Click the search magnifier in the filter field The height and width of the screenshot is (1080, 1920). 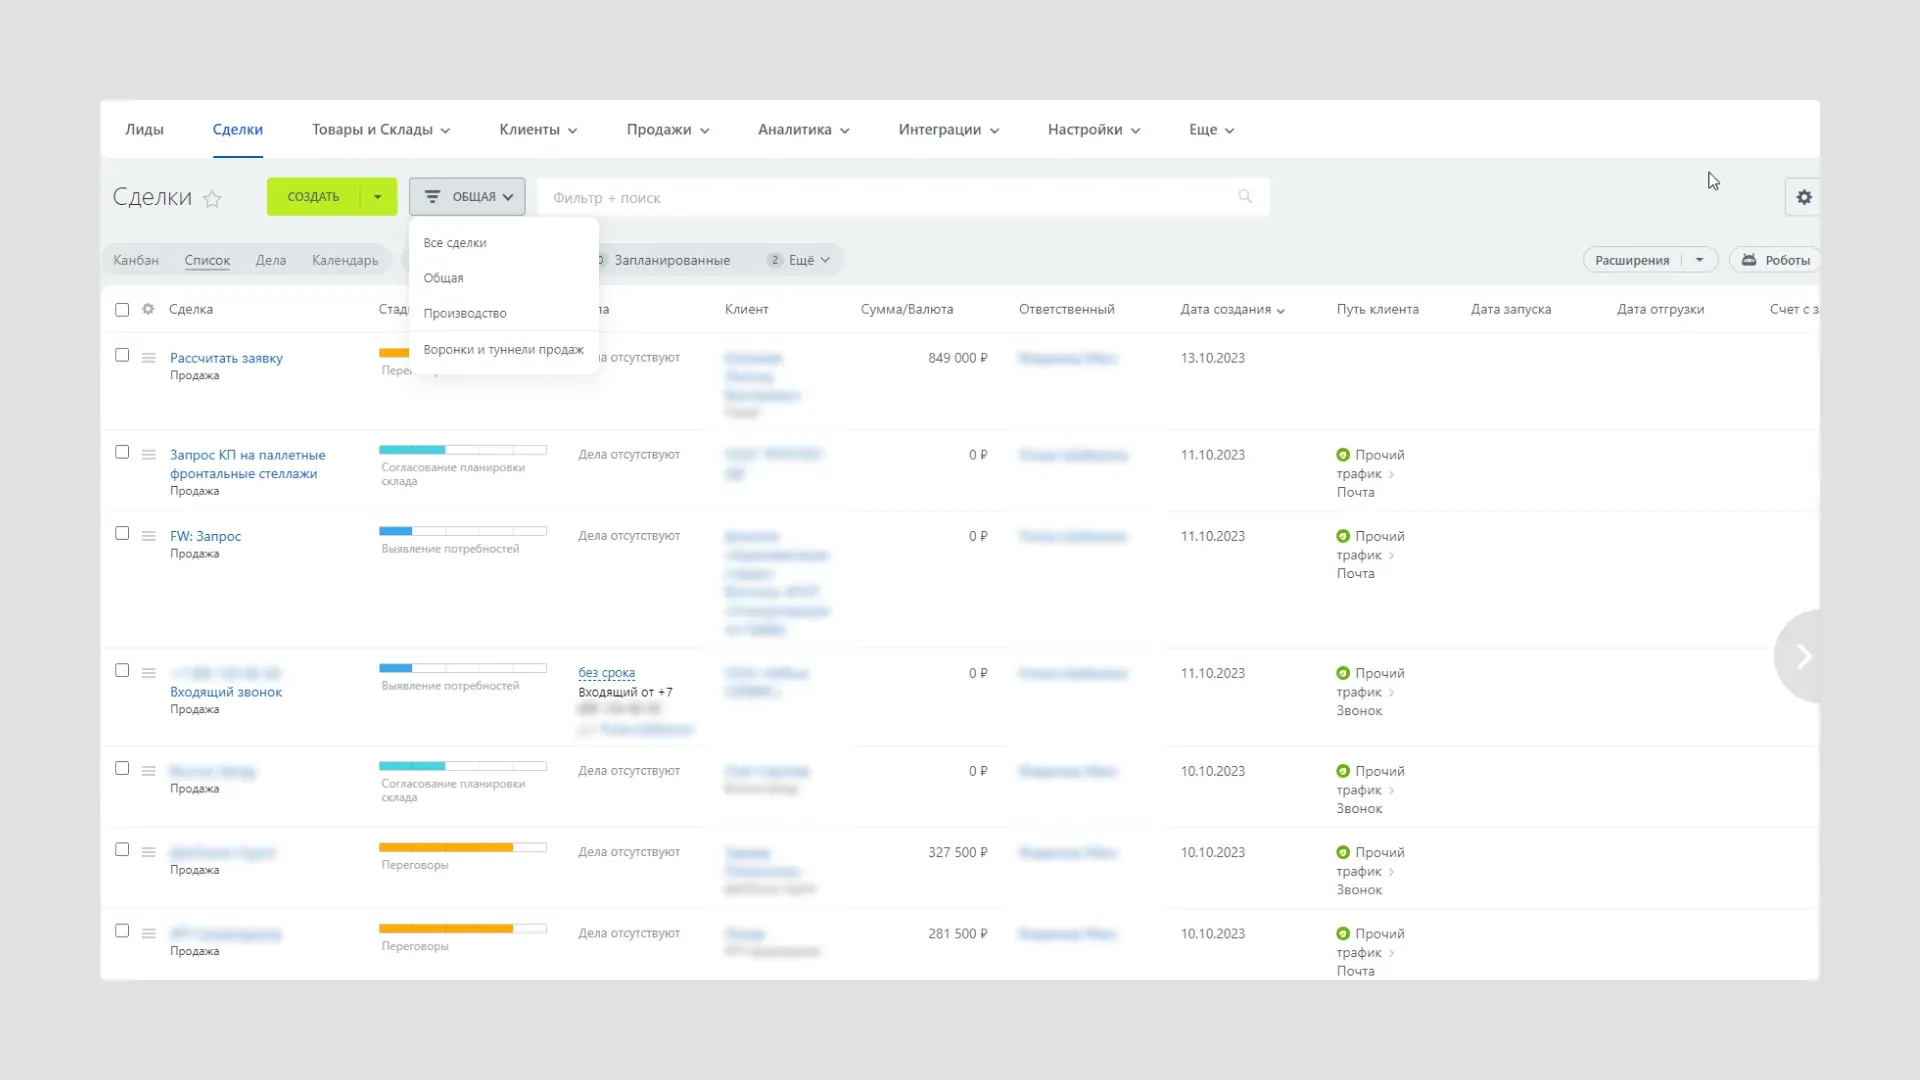pos(1245,197)
